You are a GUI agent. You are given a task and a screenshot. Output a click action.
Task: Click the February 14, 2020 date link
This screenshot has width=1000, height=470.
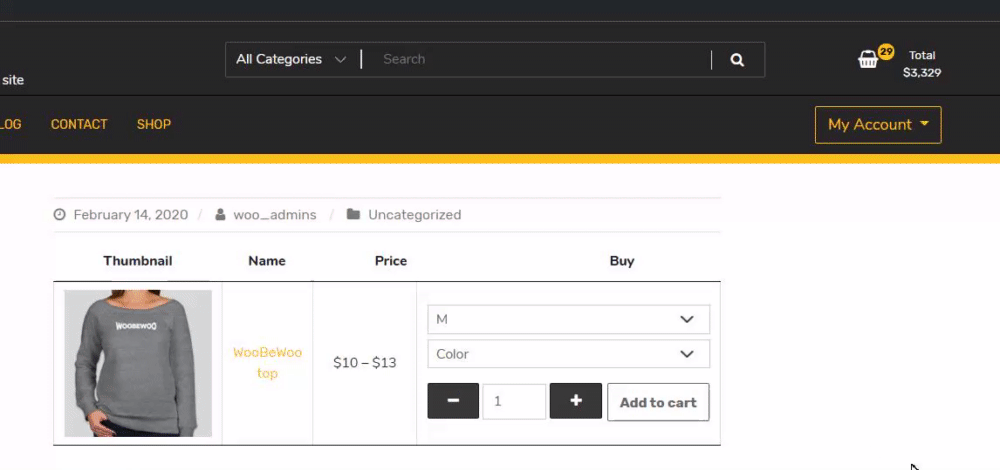pyautogui.click(x=130, y=215)
